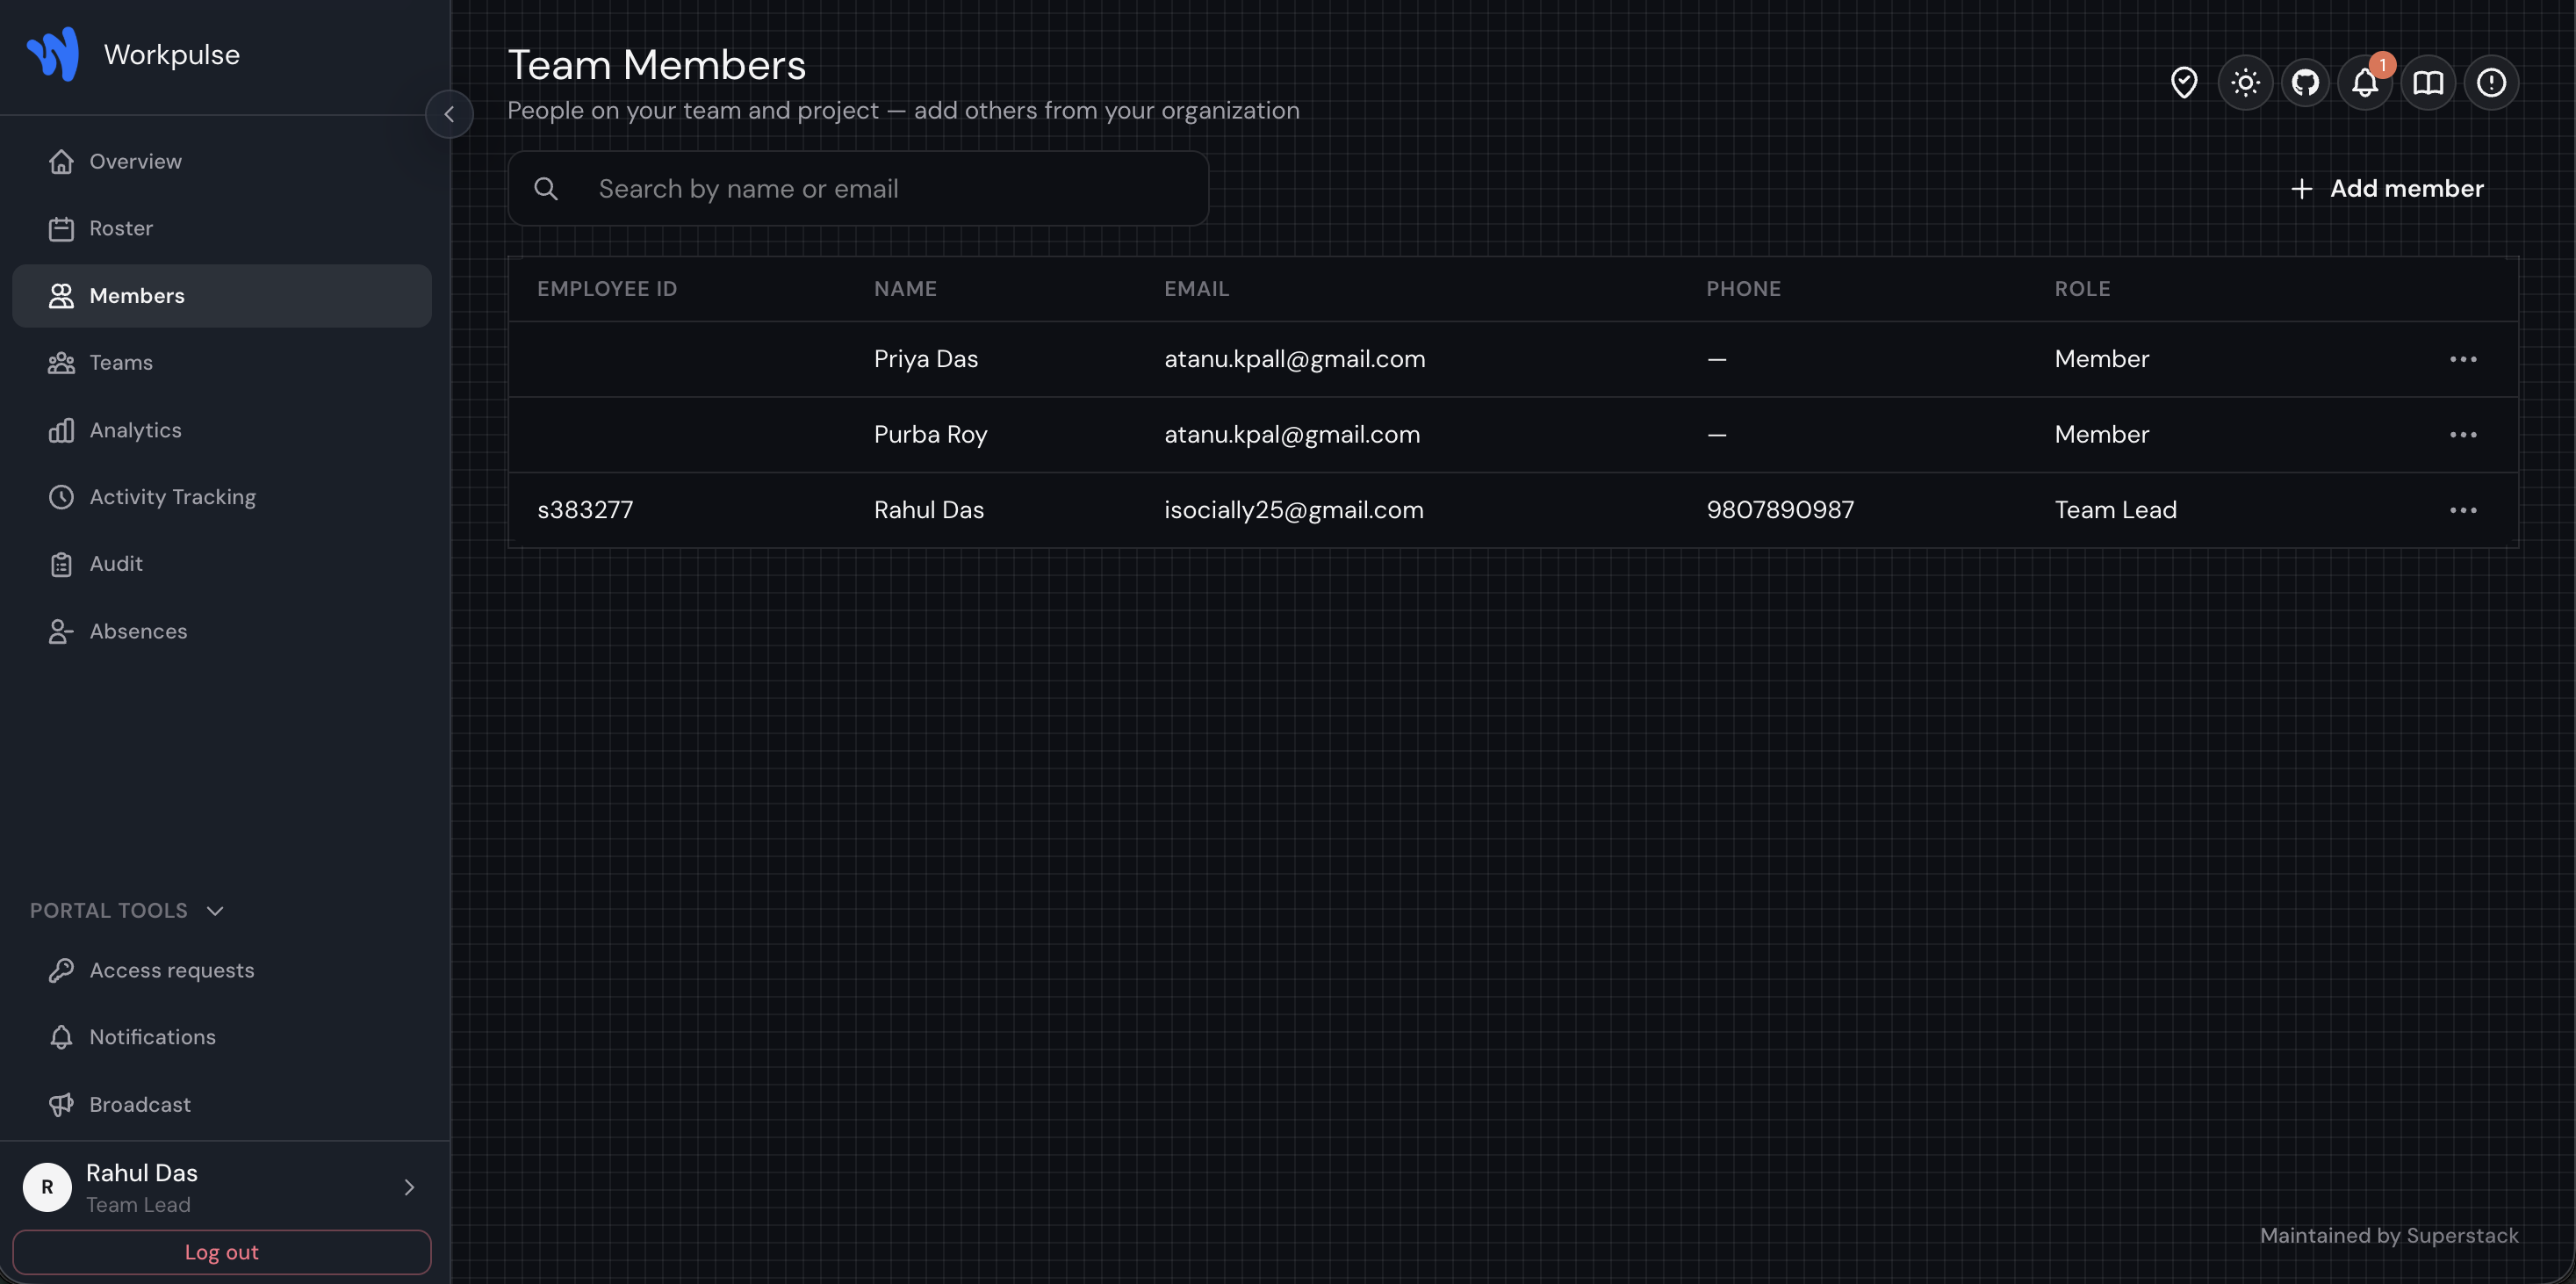The width and height of the screenshot is (2576, 1284).
Task: Click the Maintained by Superstack text
Action: (2389, 1235)
